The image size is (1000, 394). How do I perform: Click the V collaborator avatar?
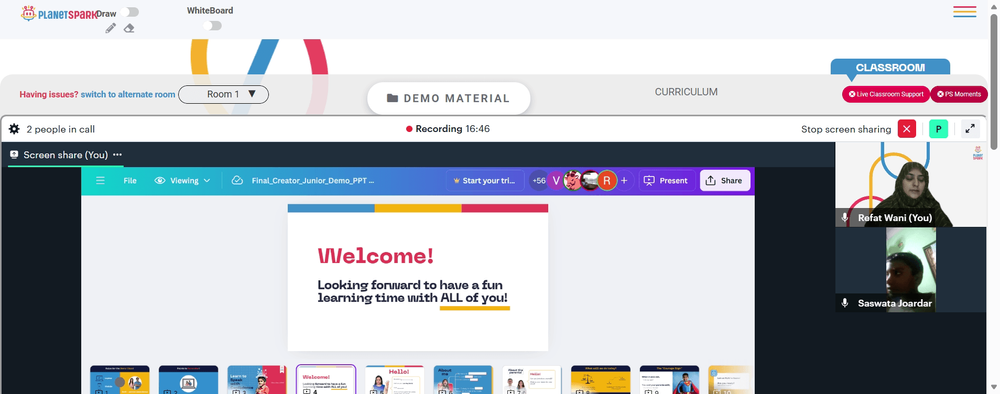[556, 180]
